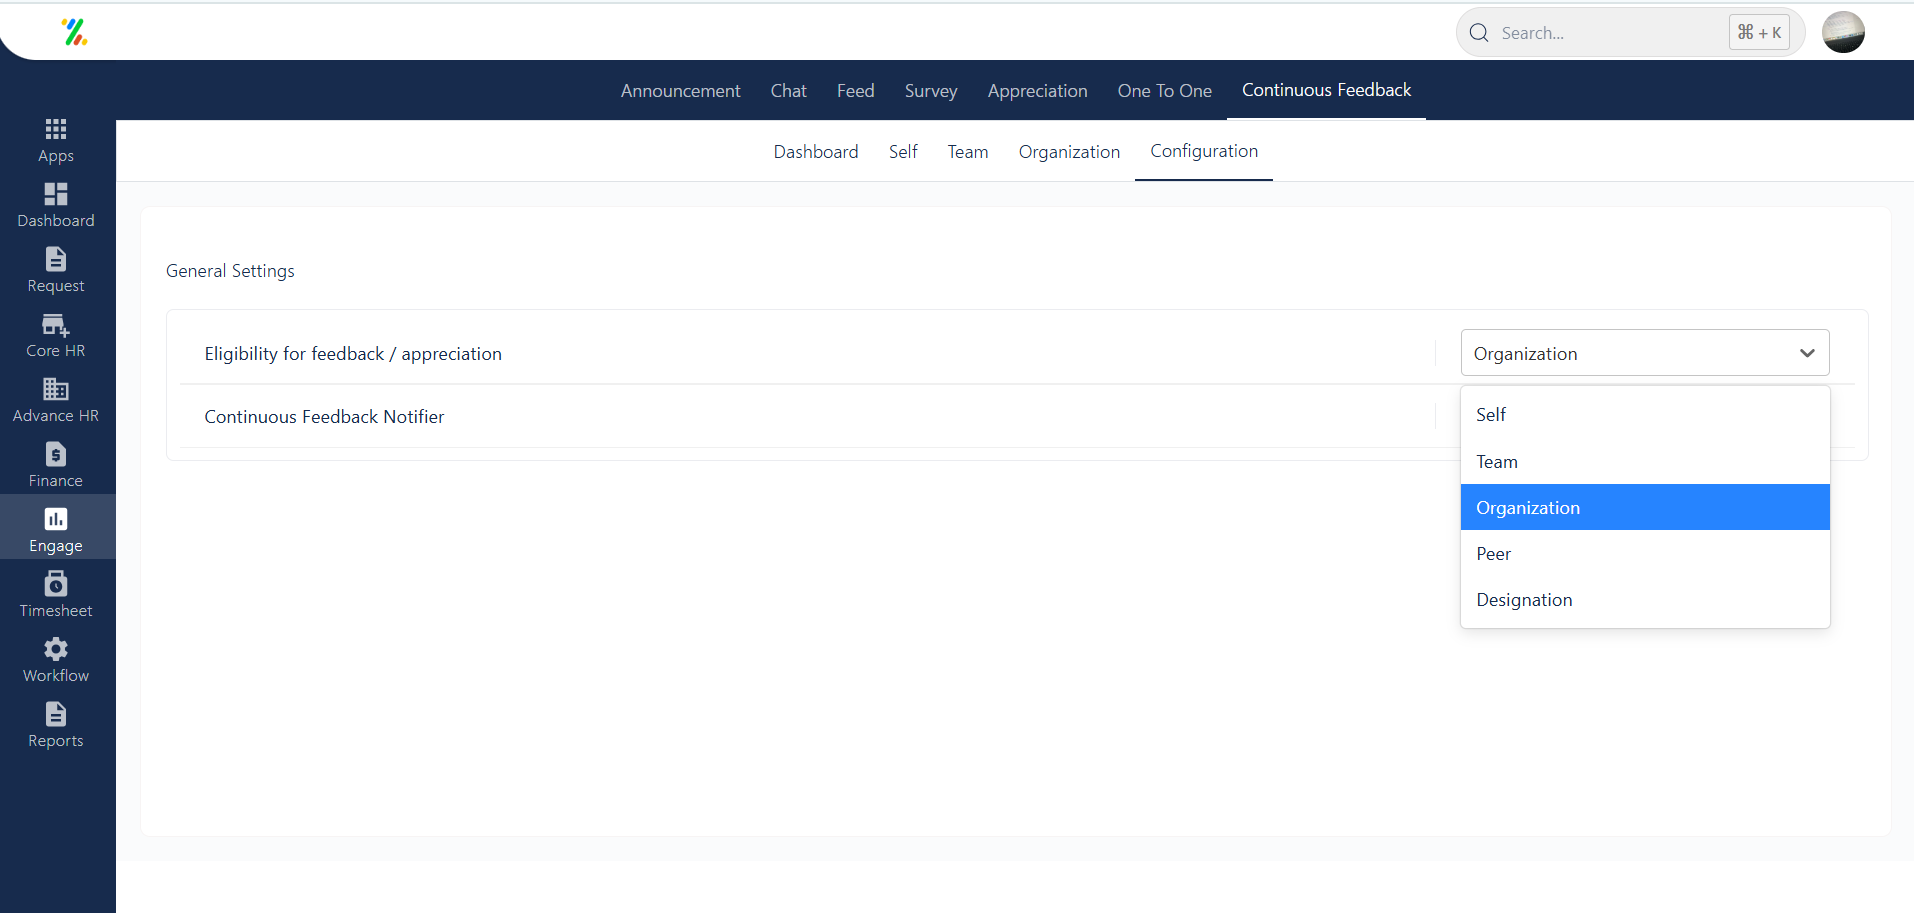Choose Self from the dropdown list
The height and width of the screenshot is (913, 1914).
pyautogui.click(x=1645, y=415)
